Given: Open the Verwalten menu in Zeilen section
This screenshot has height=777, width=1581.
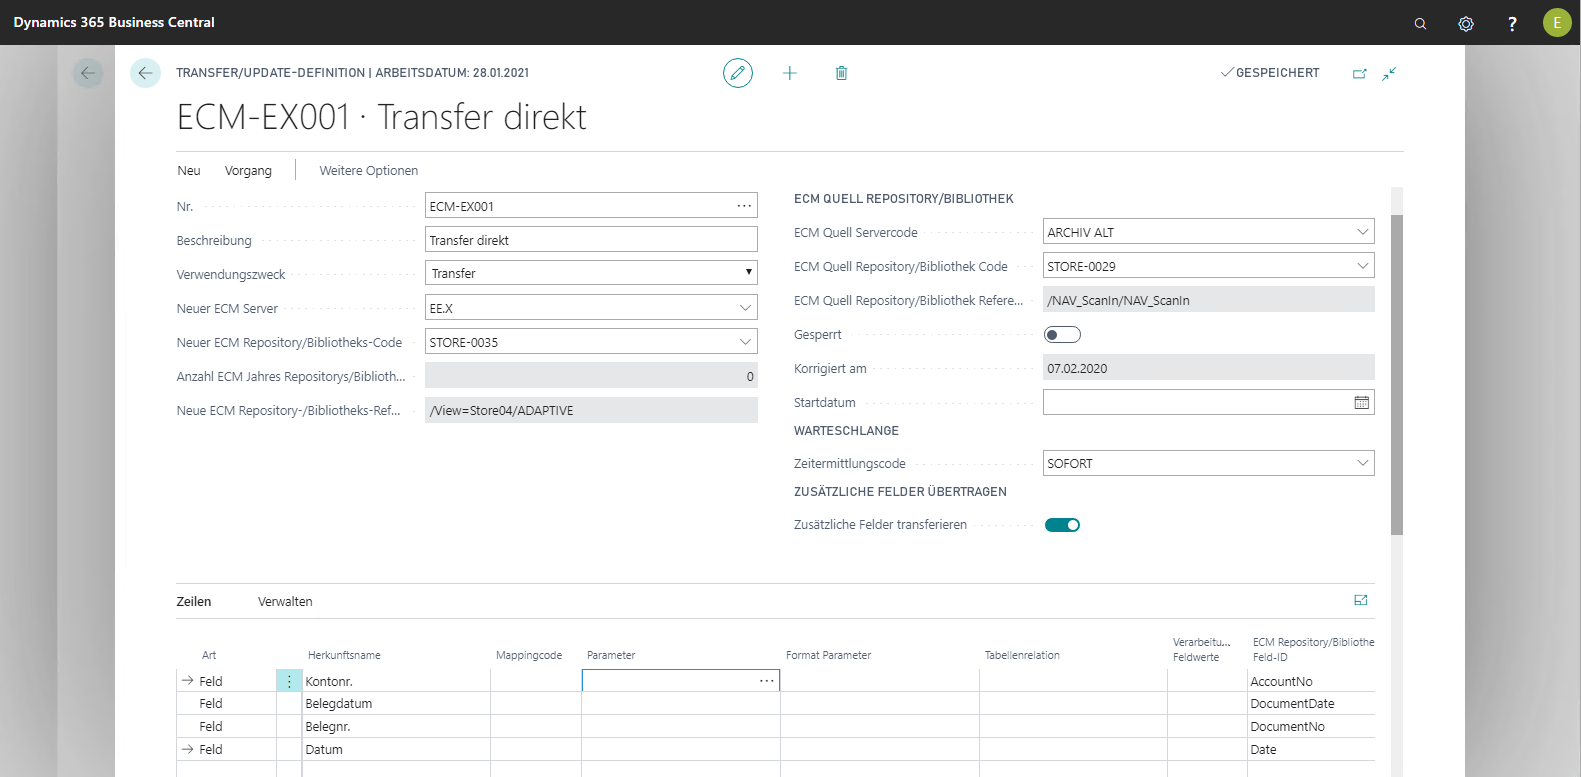Looking at the screenshot, I should (285, 602).
